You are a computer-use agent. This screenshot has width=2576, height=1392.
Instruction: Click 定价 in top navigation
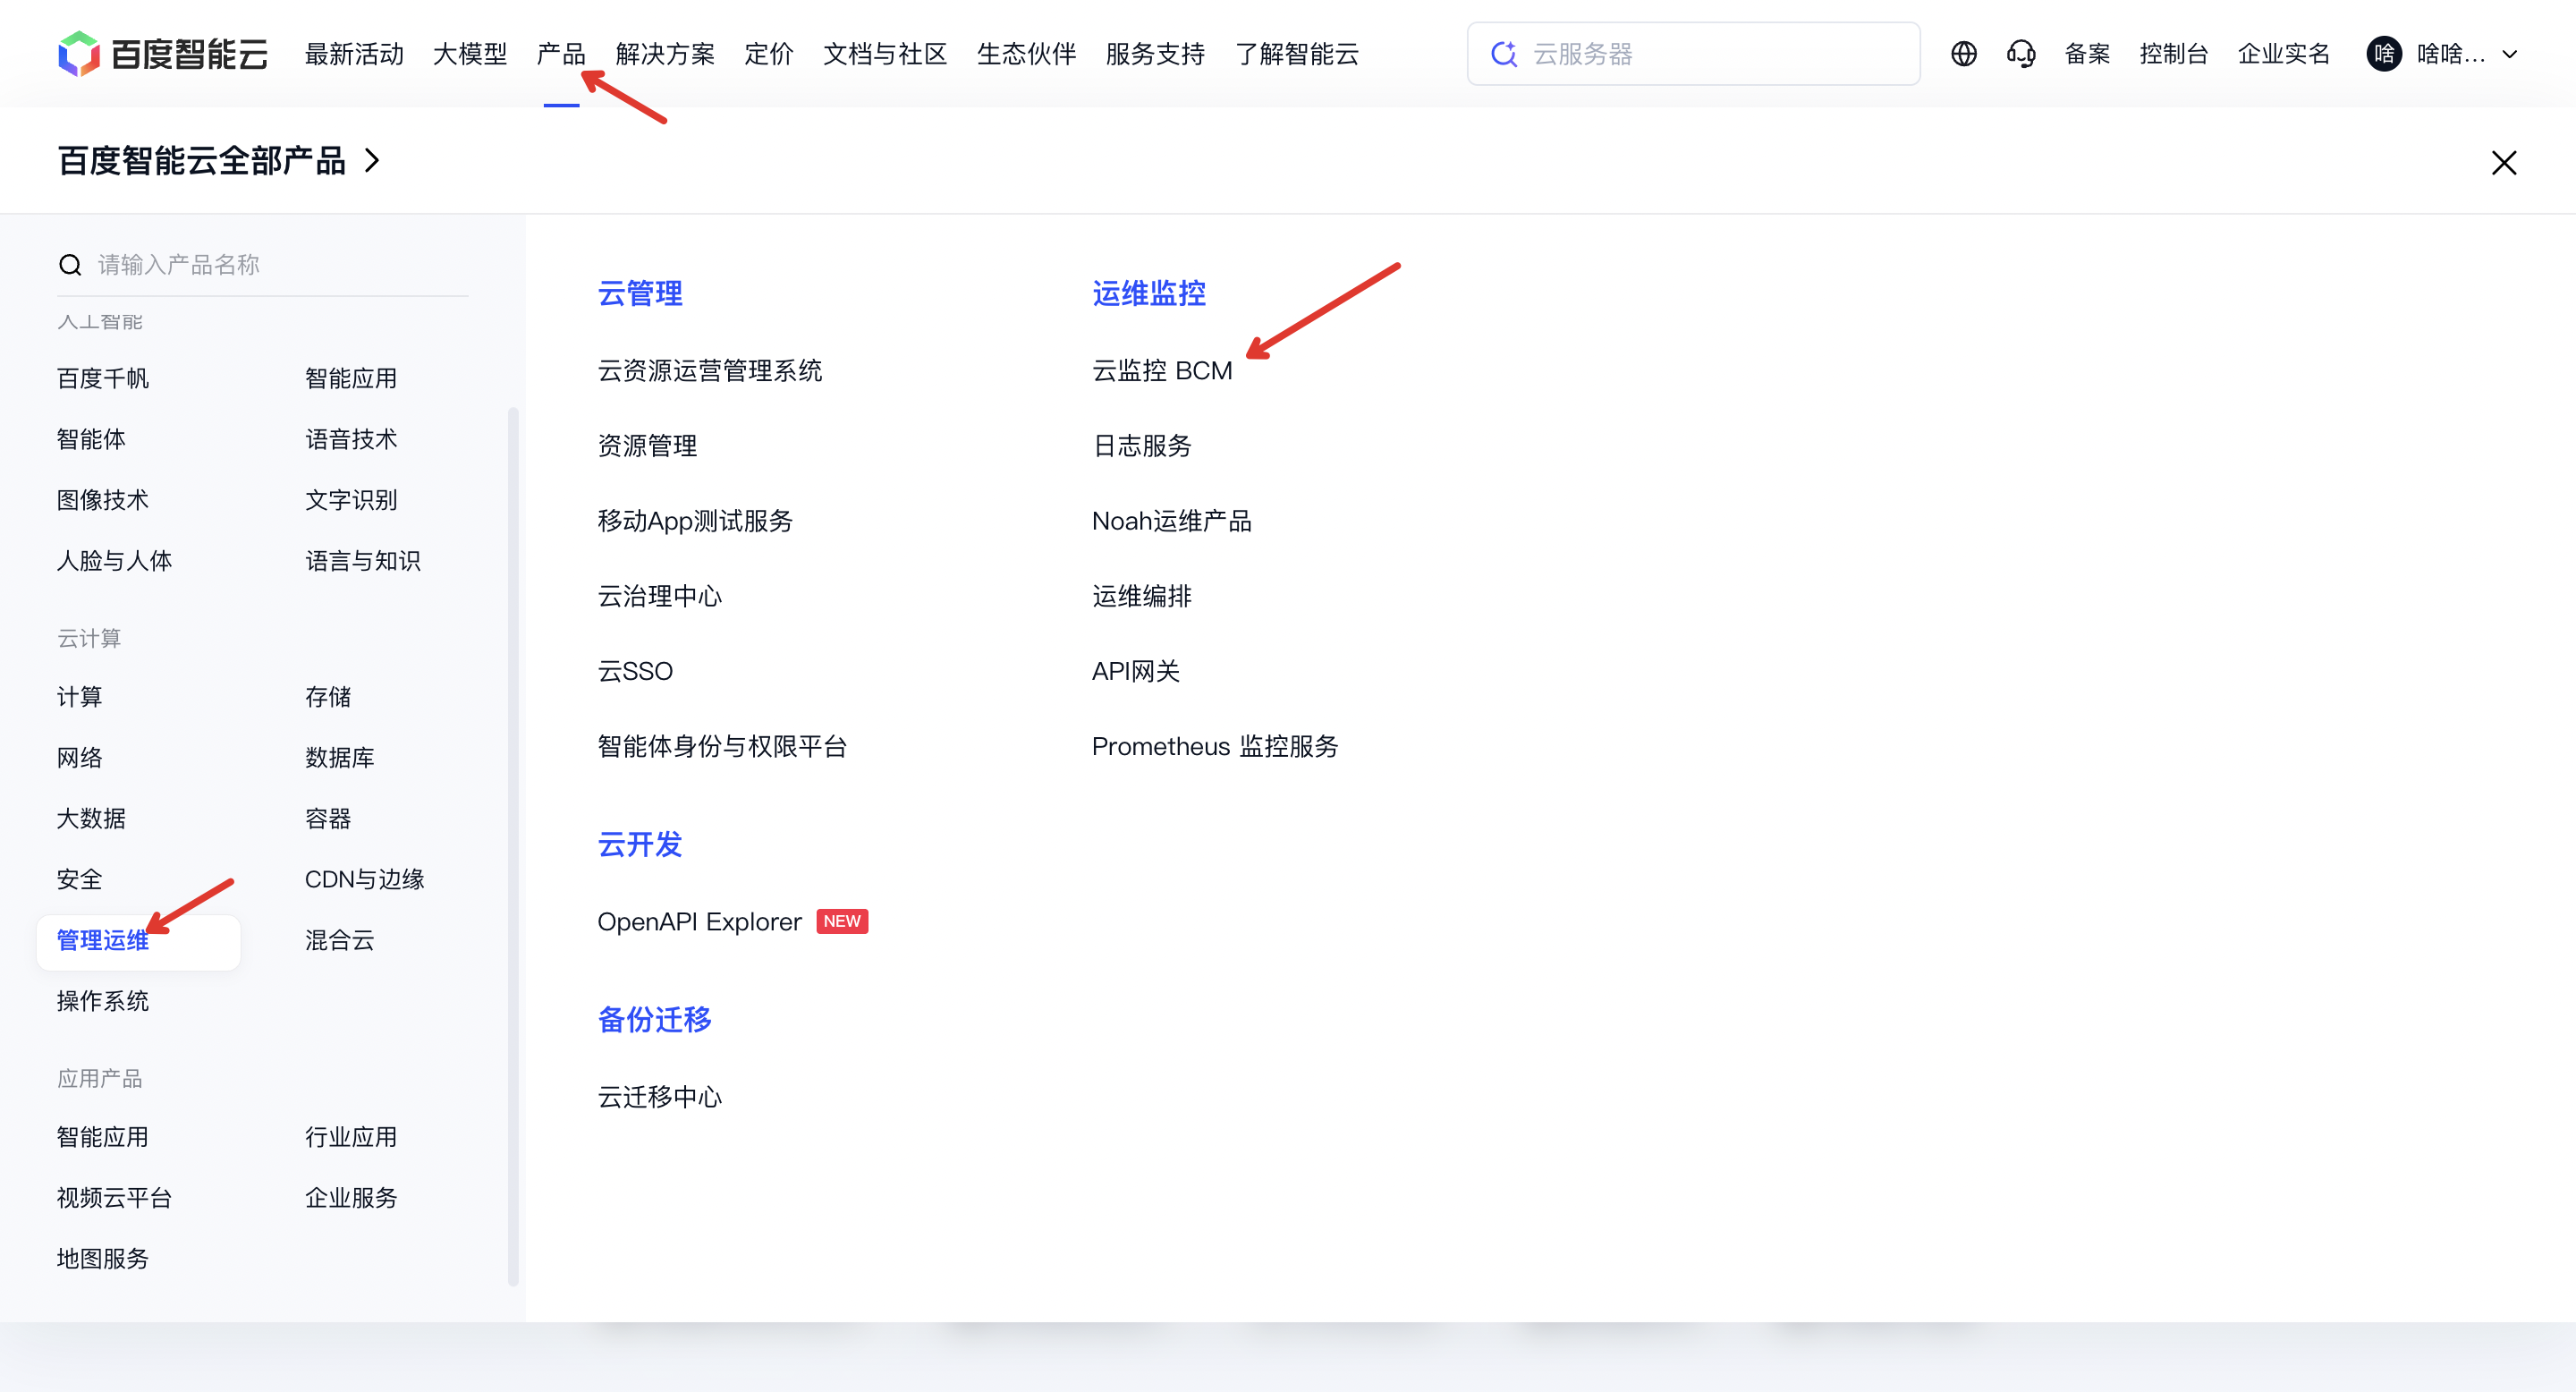coord(768,54)
